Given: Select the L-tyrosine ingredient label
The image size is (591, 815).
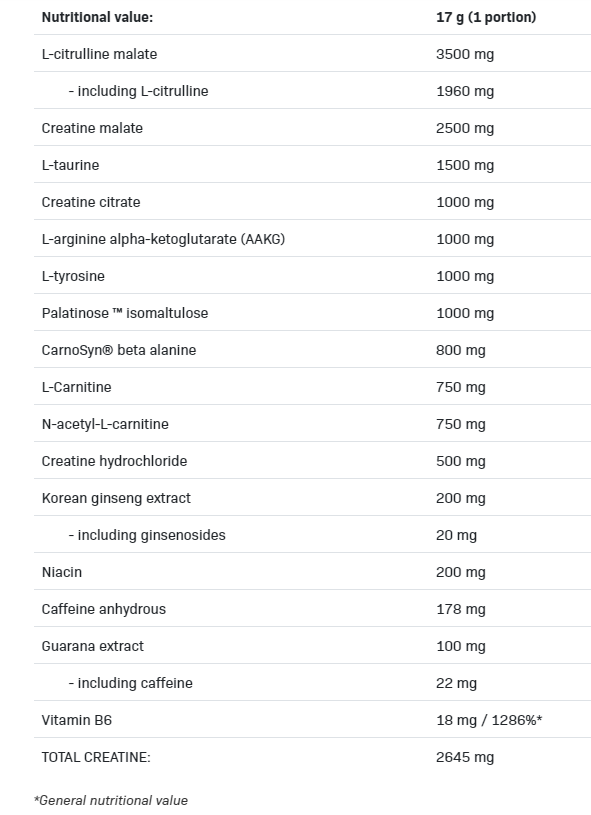Looking at the screenshot, I should [73, 276].
